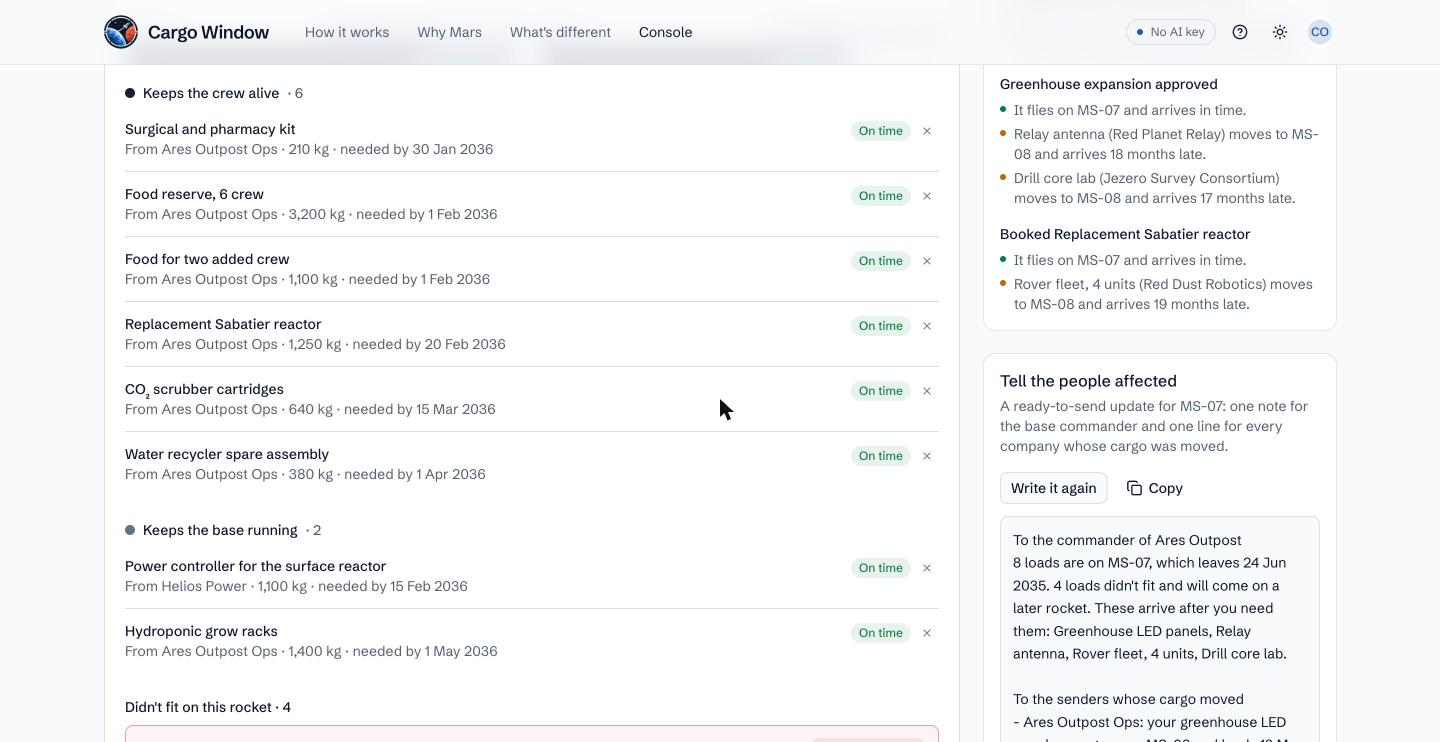Click the Copy icon button
This screenshot has width=1440, height=742.
pos(1155,488)
